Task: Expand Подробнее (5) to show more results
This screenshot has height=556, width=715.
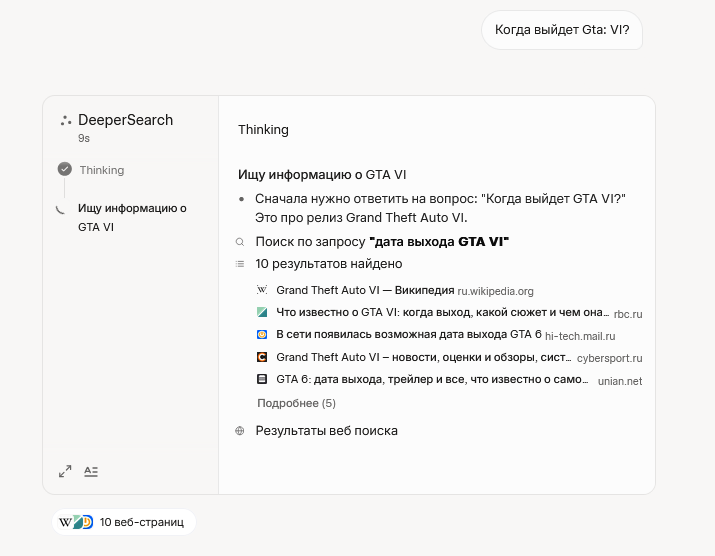Action: pos(296,403)
